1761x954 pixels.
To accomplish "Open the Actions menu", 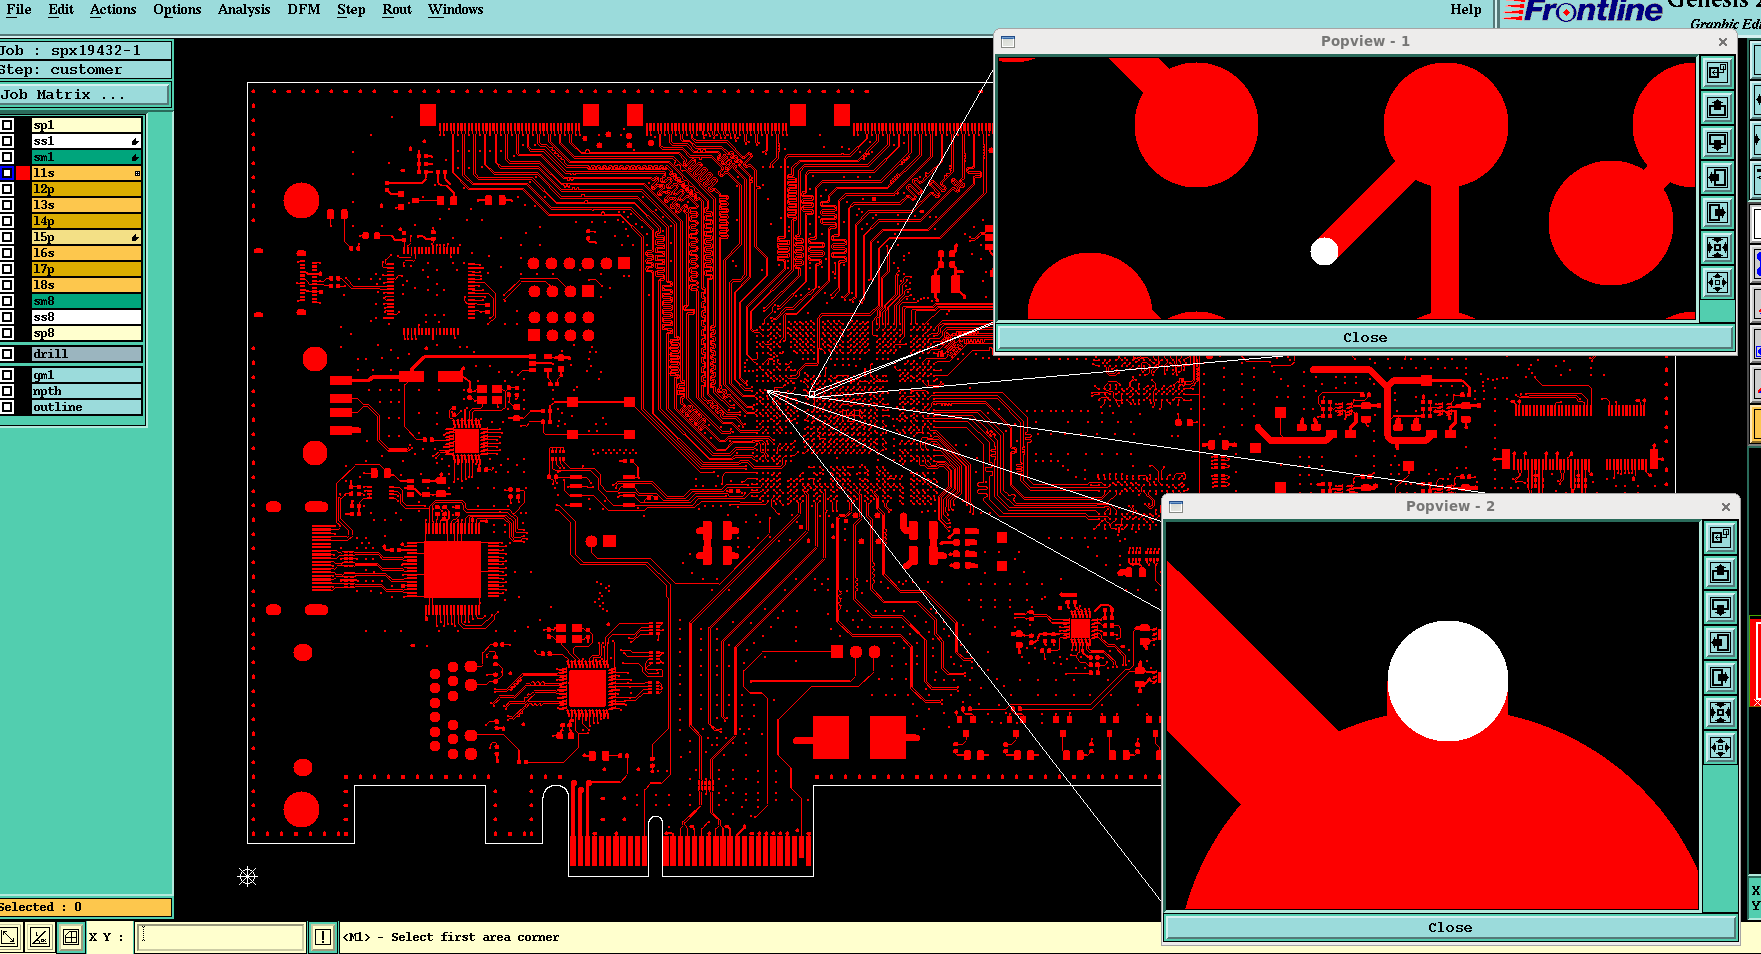I will point(113,10).
